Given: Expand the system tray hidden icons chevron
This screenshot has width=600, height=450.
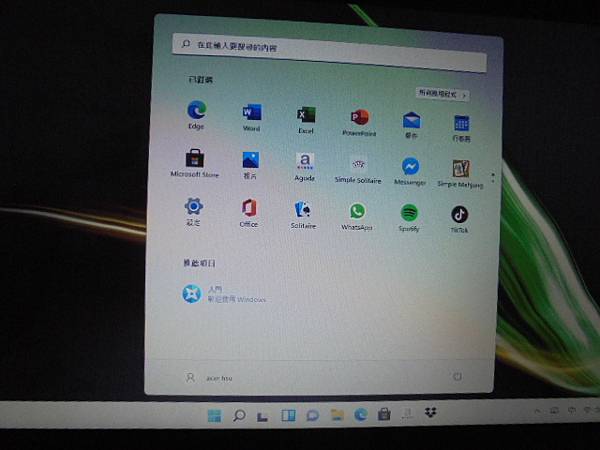Looking at the screenshot, I should click(x=537, y=411).
